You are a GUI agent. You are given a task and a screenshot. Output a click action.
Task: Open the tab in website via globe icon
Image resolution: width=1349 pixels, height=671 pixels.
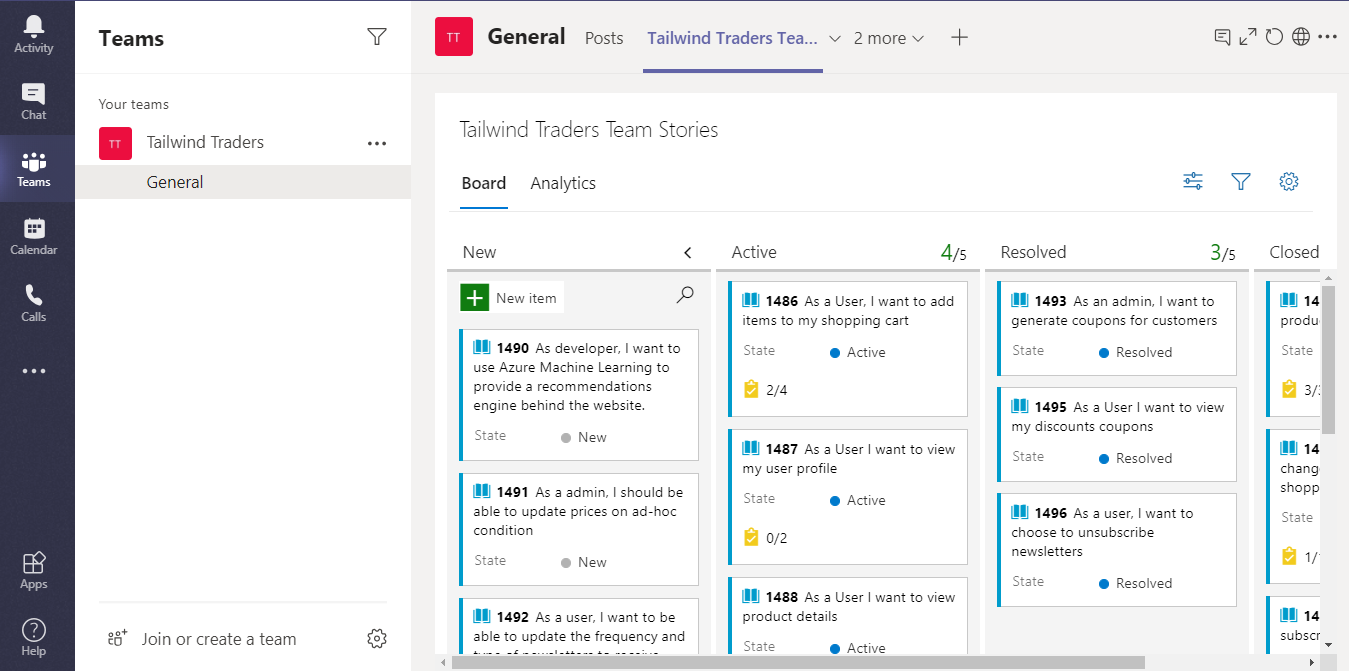[x=1301, y=37]
